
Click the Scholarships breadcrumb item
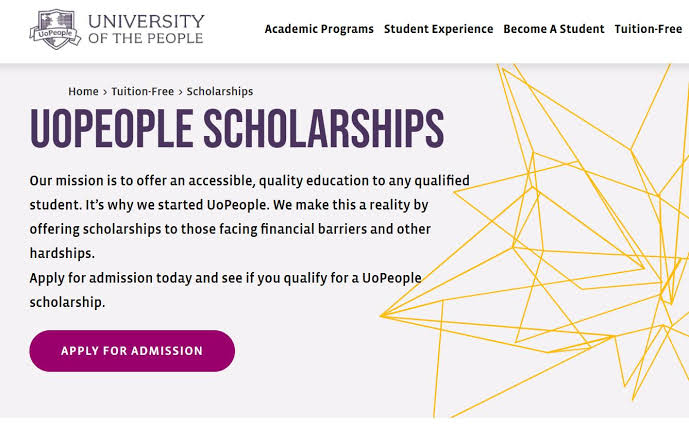coord(220,91)
